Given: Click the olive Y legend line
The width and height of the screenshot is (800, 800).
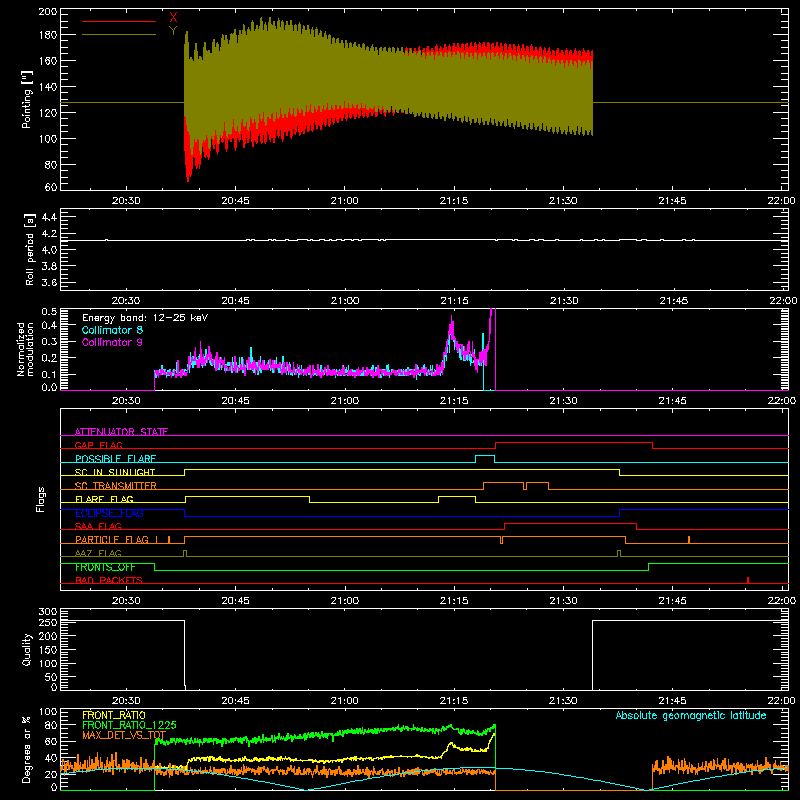Looking at the screenshot, I should click(119, 35).
